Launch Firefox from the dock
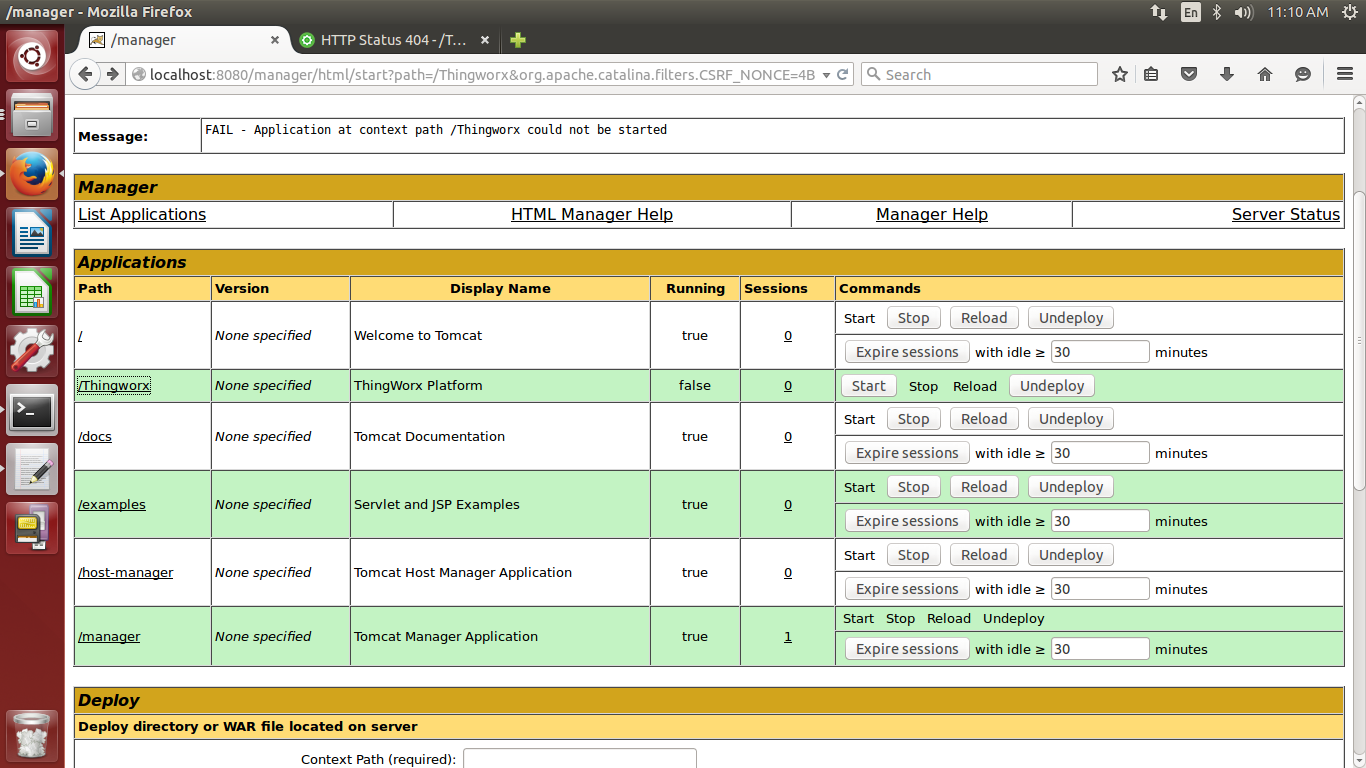This screenshot has height=768, width=1366. [32, 174]
